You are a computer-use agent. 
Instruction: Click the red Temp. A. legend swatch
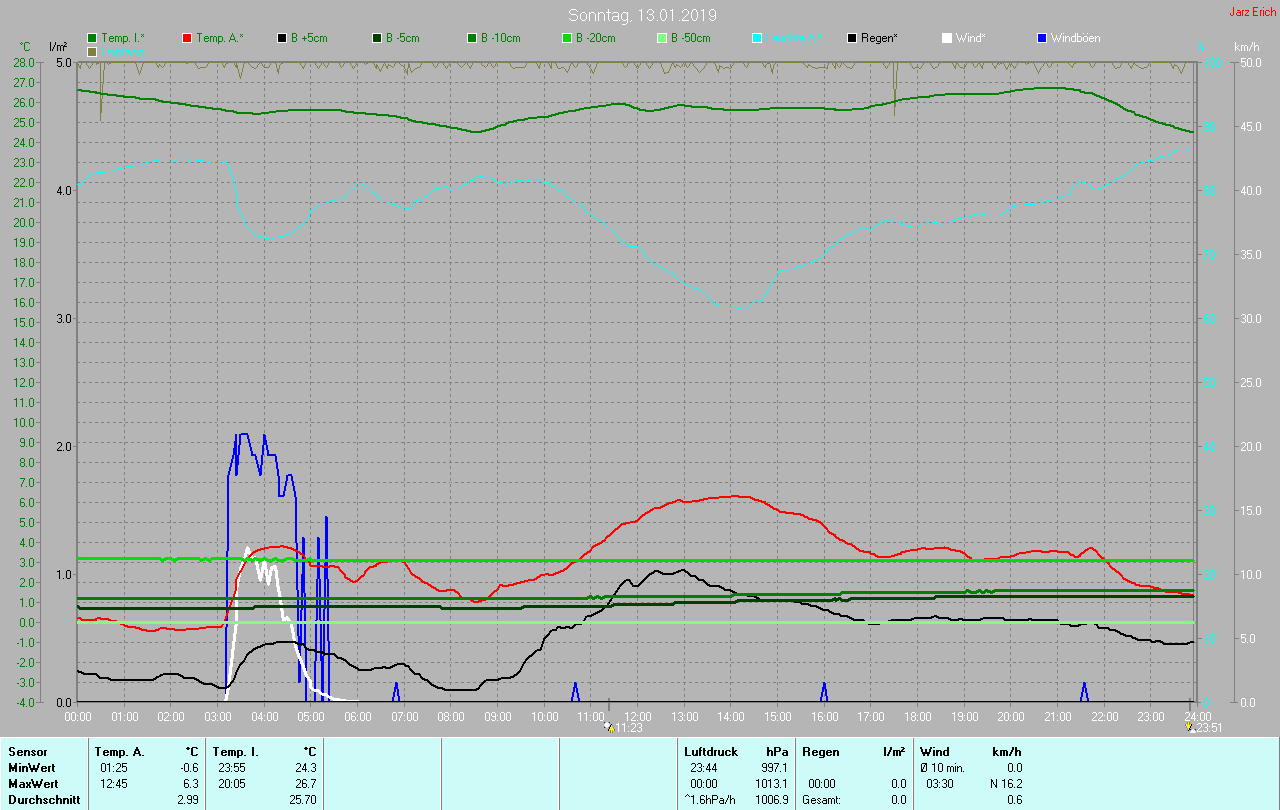(187, 38)
